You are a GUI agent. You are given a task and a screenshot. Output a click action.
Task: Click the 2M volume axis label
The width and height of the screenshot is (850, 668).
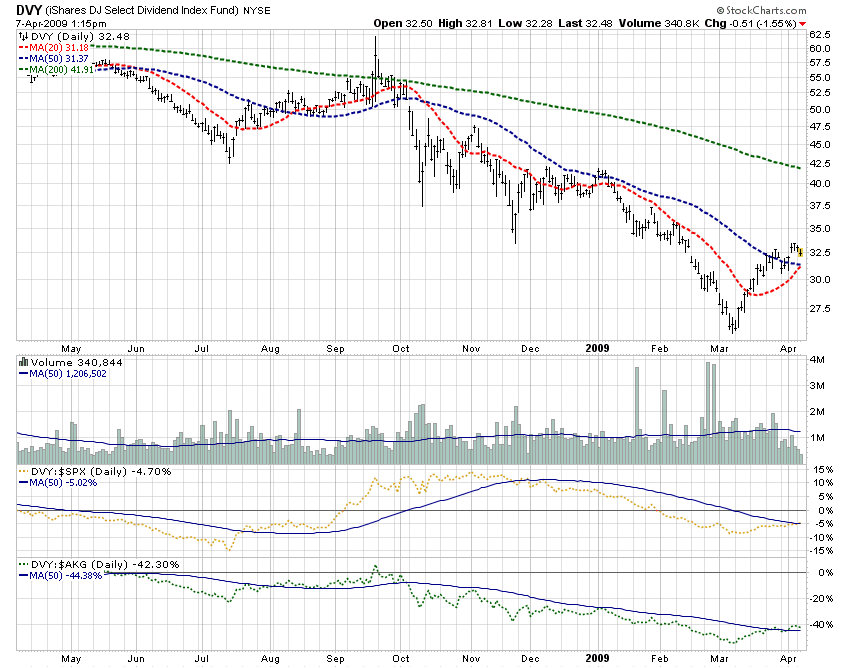point(817,412)
